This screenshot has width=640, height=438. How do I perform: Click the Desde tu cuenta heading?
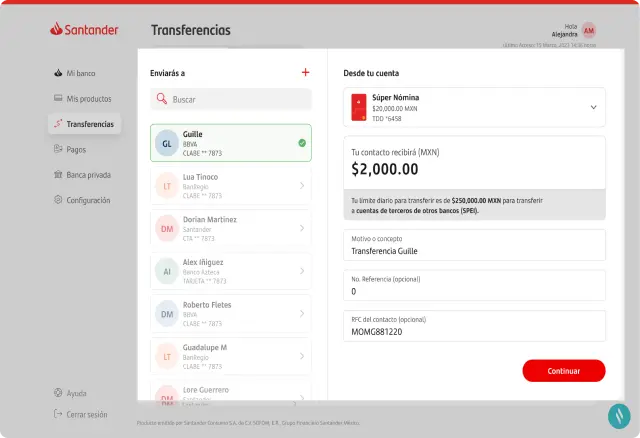pyautogui.click(x=371, y=73)
